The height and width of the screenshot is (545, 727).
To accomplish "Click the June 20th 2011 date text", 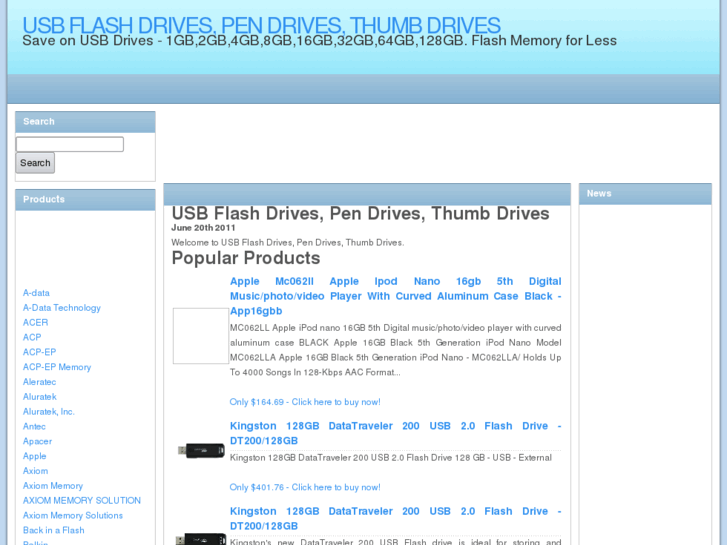I will [203, 228].
